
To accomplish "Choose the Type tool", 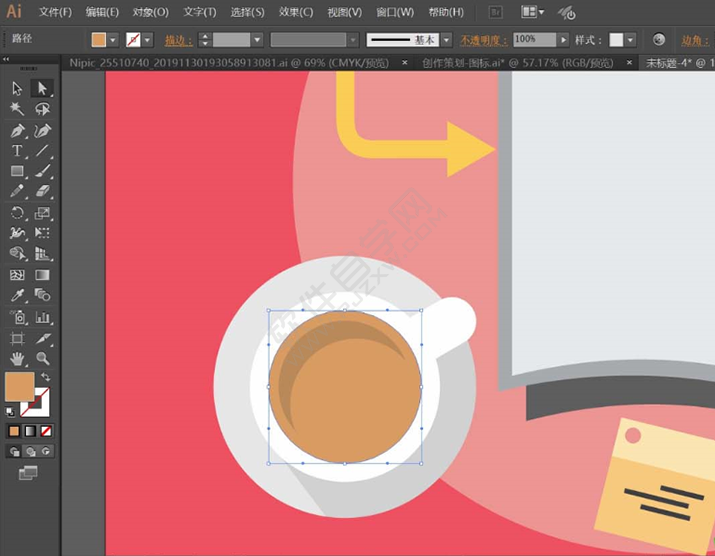I will [17, 151].
